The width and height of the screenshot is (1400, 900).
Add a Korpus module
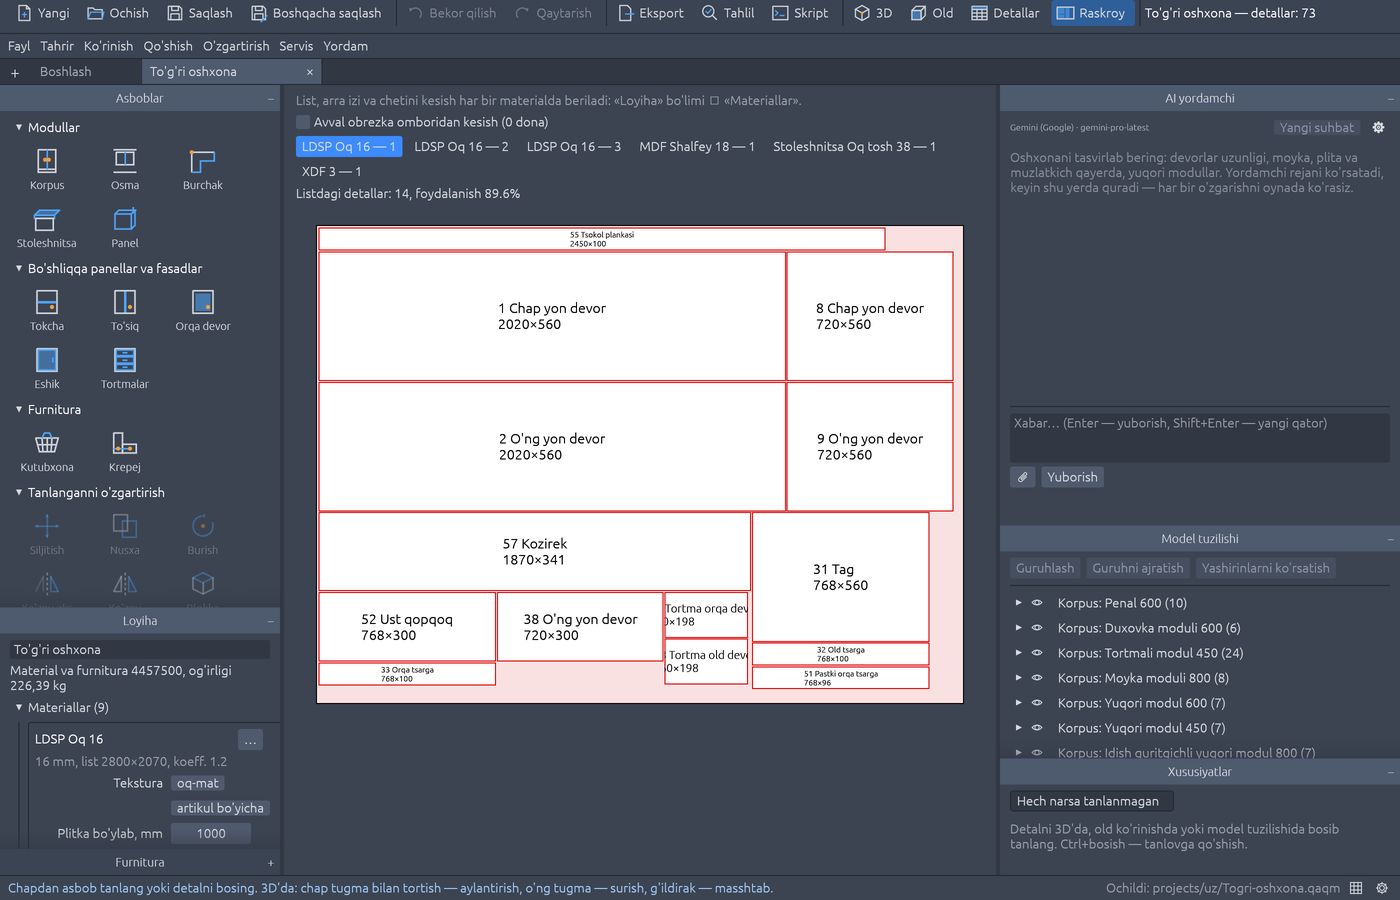[46, 168]
